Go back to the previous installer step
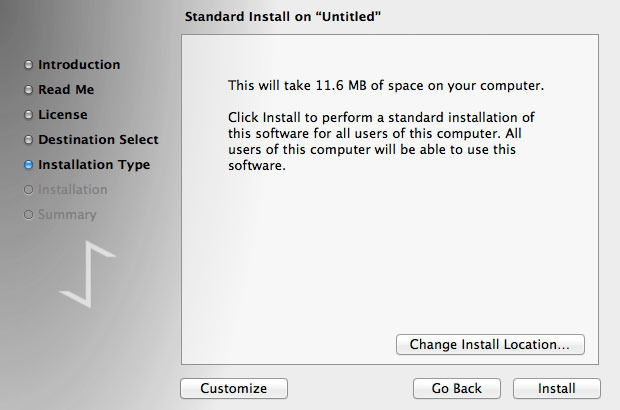This screenshot has width=620, height=410. coord(456,388)
